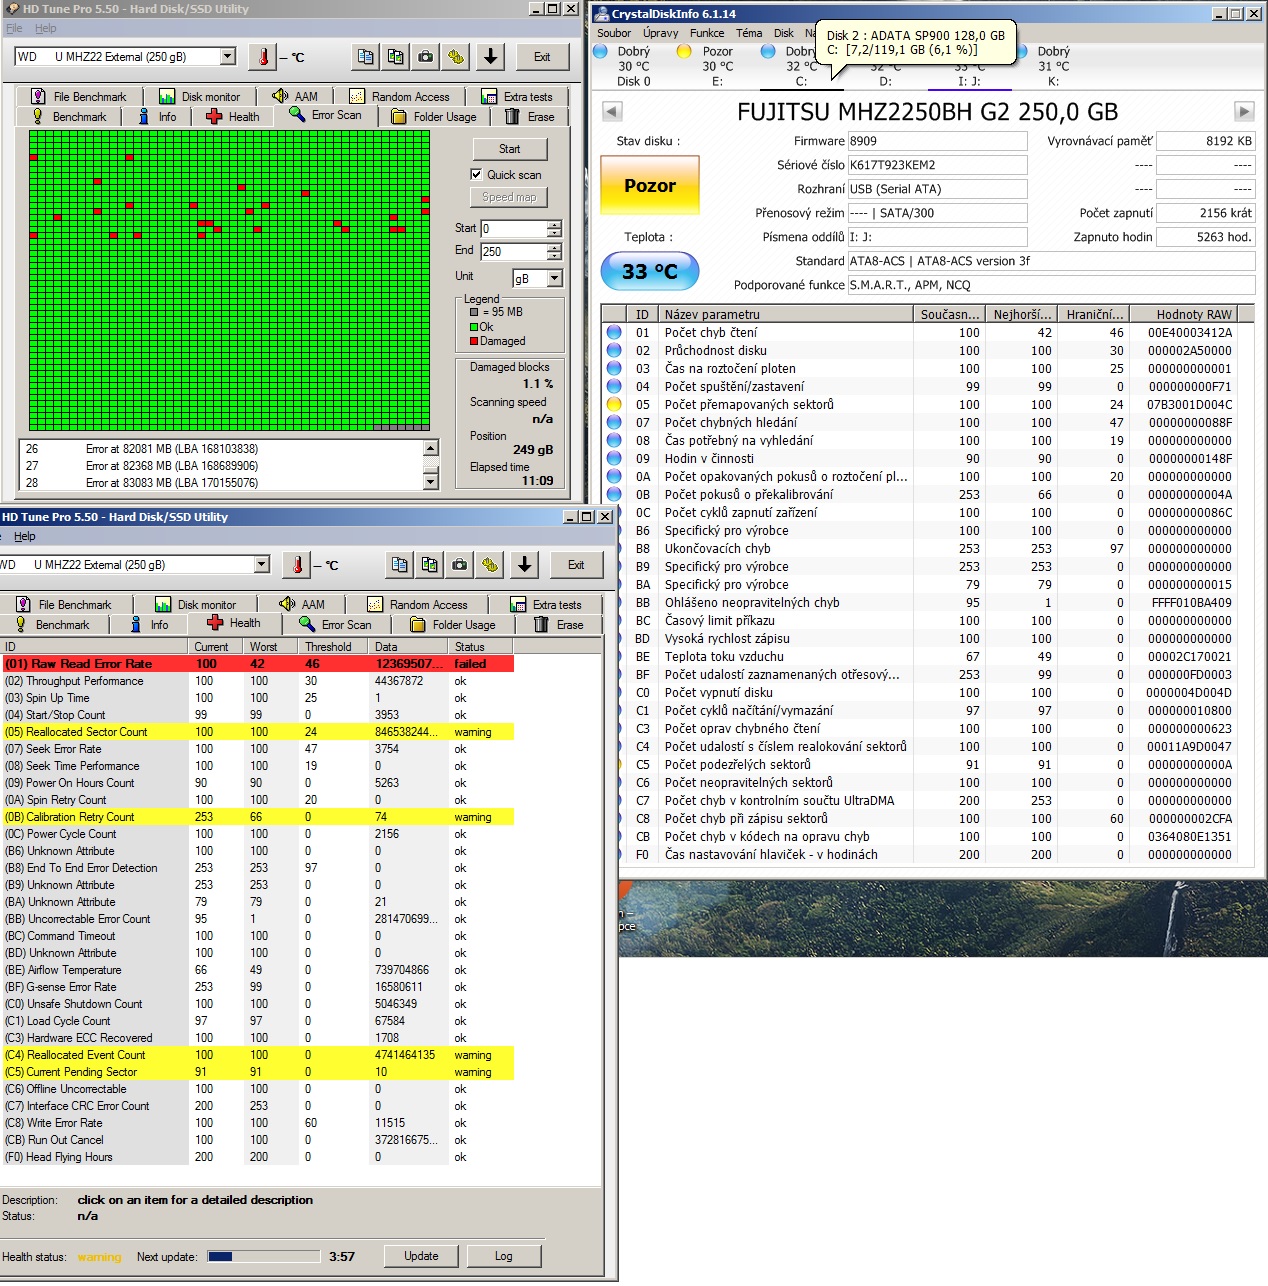Image resolution: width=1268 pixels, height=1286 pixels.
Task: Click yellow Pozor health status button
Action: 650,186
